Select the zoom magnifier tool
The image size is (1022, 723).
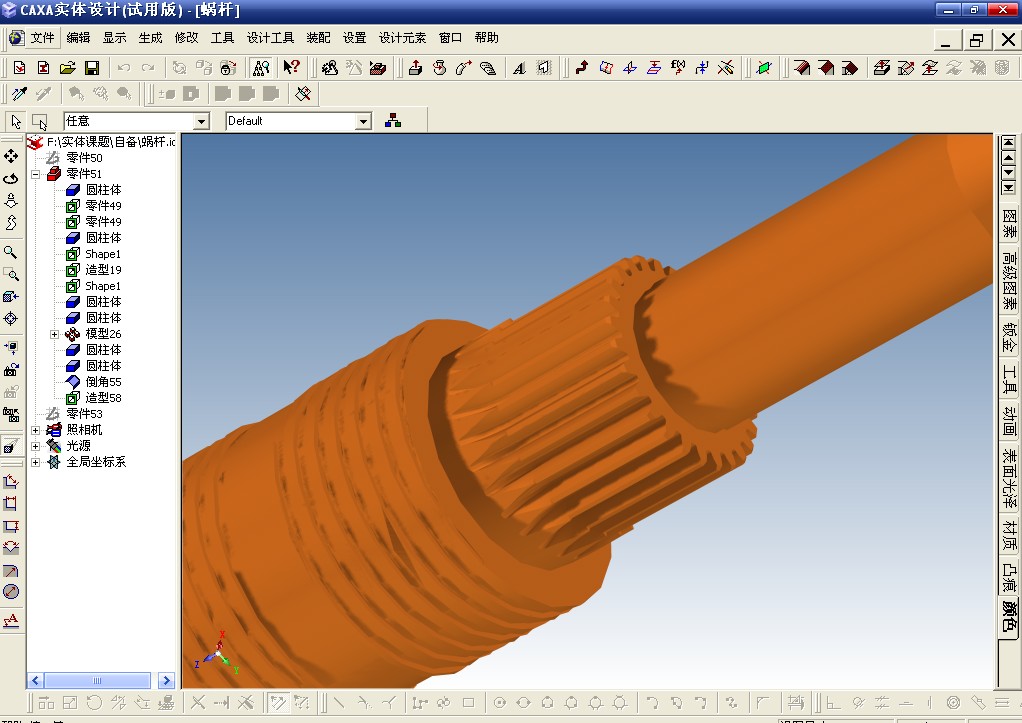[x=11, y=252]
